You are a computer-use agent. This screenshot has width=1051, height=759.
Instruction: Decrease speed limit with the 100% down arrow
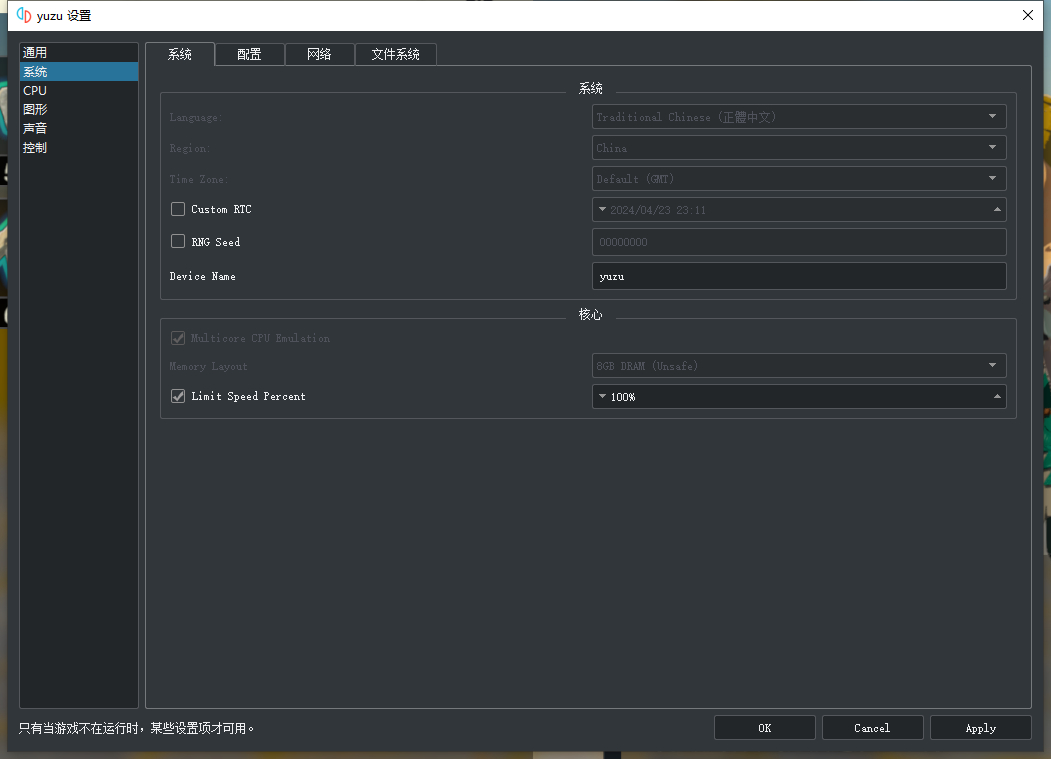tap(602, 397)
